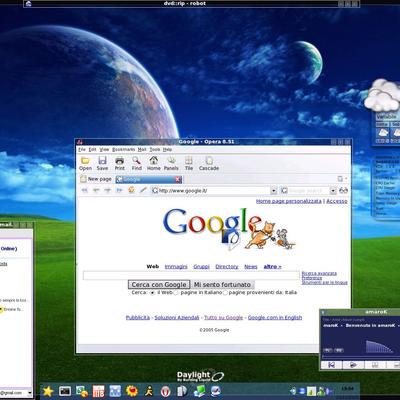Image resolution: width=400 pixels, height=400 pixels.
Task: Open the closed tabs trash dropdown
Action: tap(342, 179)
